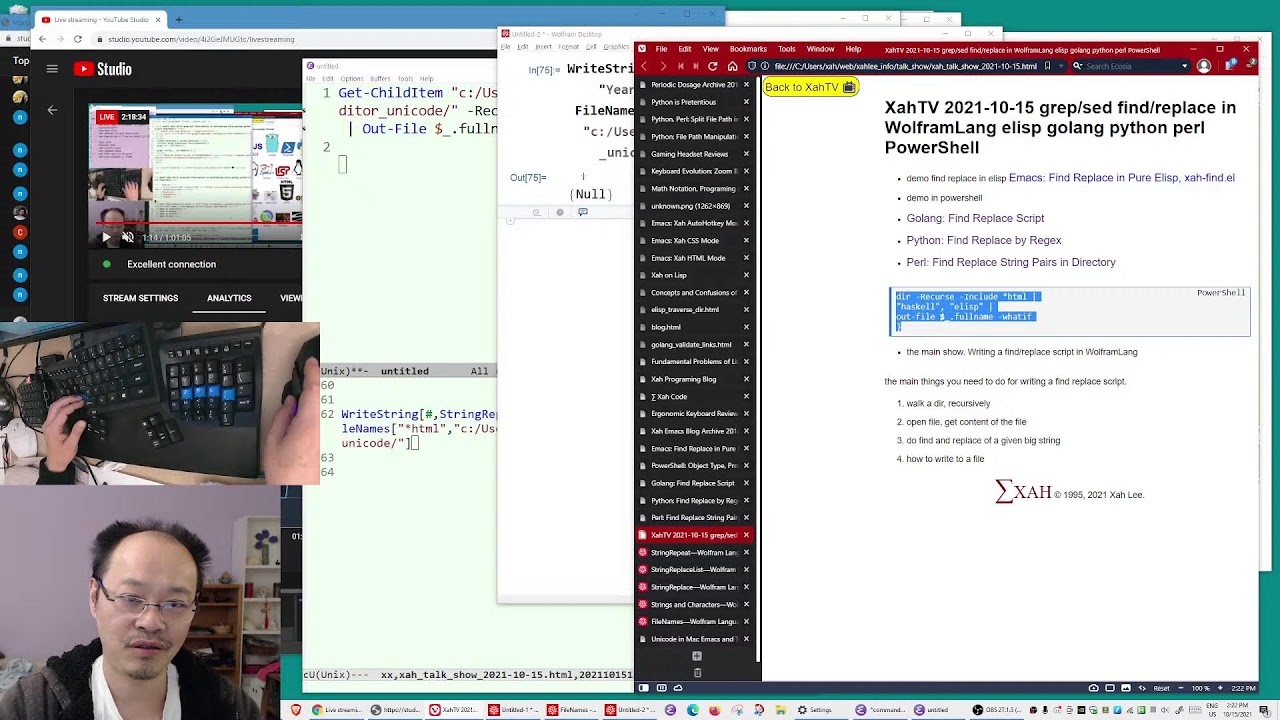Open OBS 27.1.3 from taskbar
The width and height of the screenshot is (1280, 720).
(x=995, y=710)
